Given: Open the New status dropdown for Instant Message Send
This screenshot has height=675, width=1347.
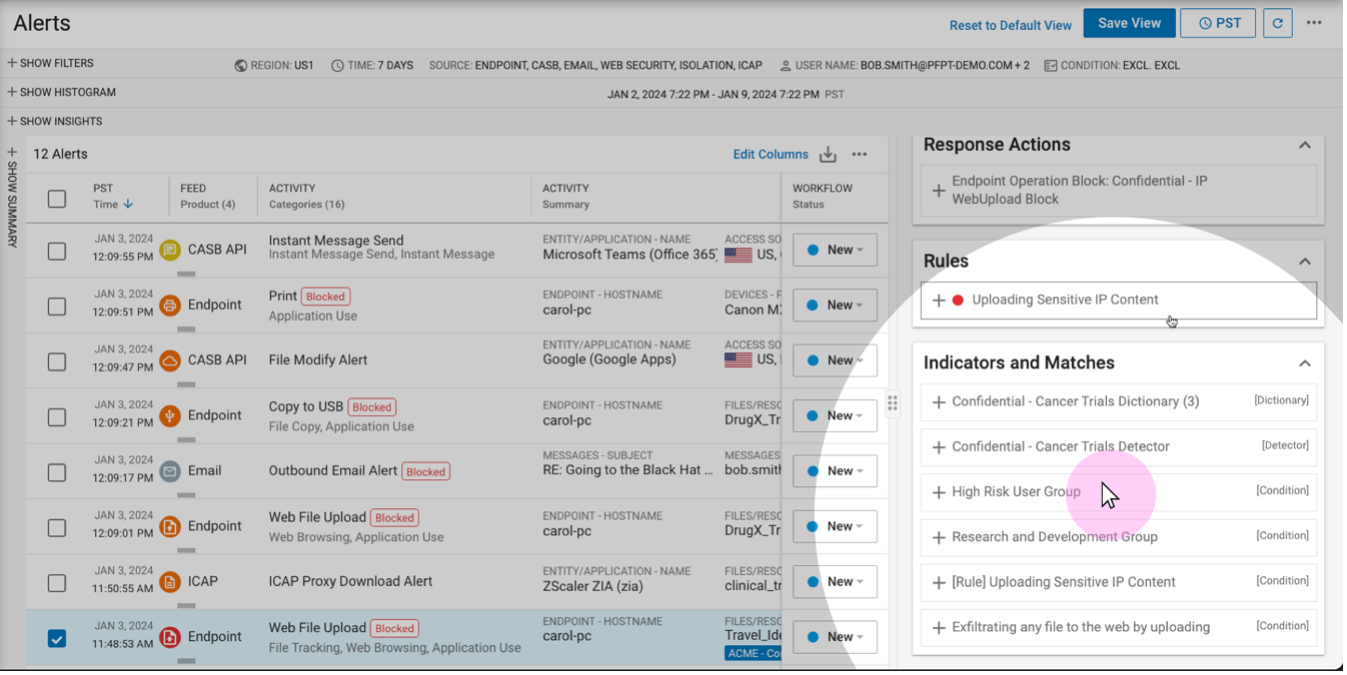Looking at the screenshot, I should (835, 250).
